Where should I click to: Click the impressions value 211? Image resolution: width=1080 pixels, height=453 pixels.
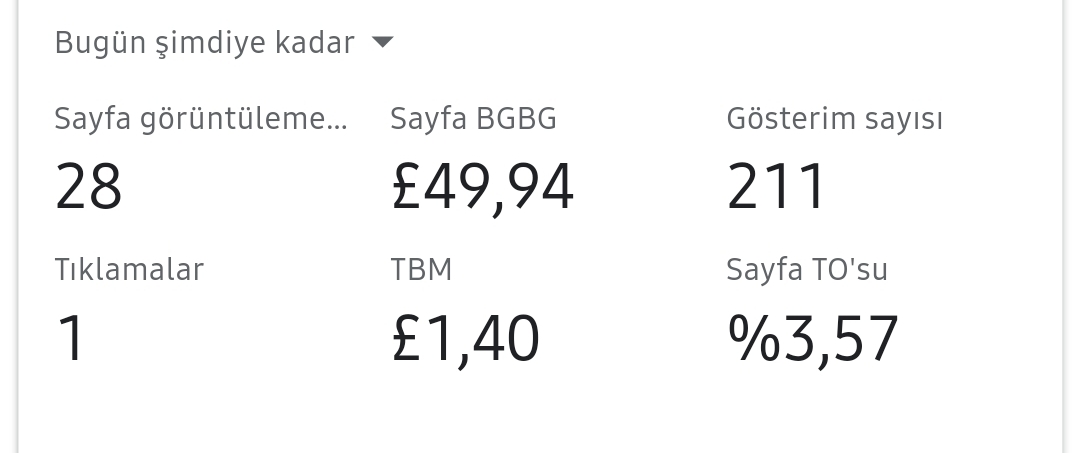pyautogui.click(x=776, y=186)
